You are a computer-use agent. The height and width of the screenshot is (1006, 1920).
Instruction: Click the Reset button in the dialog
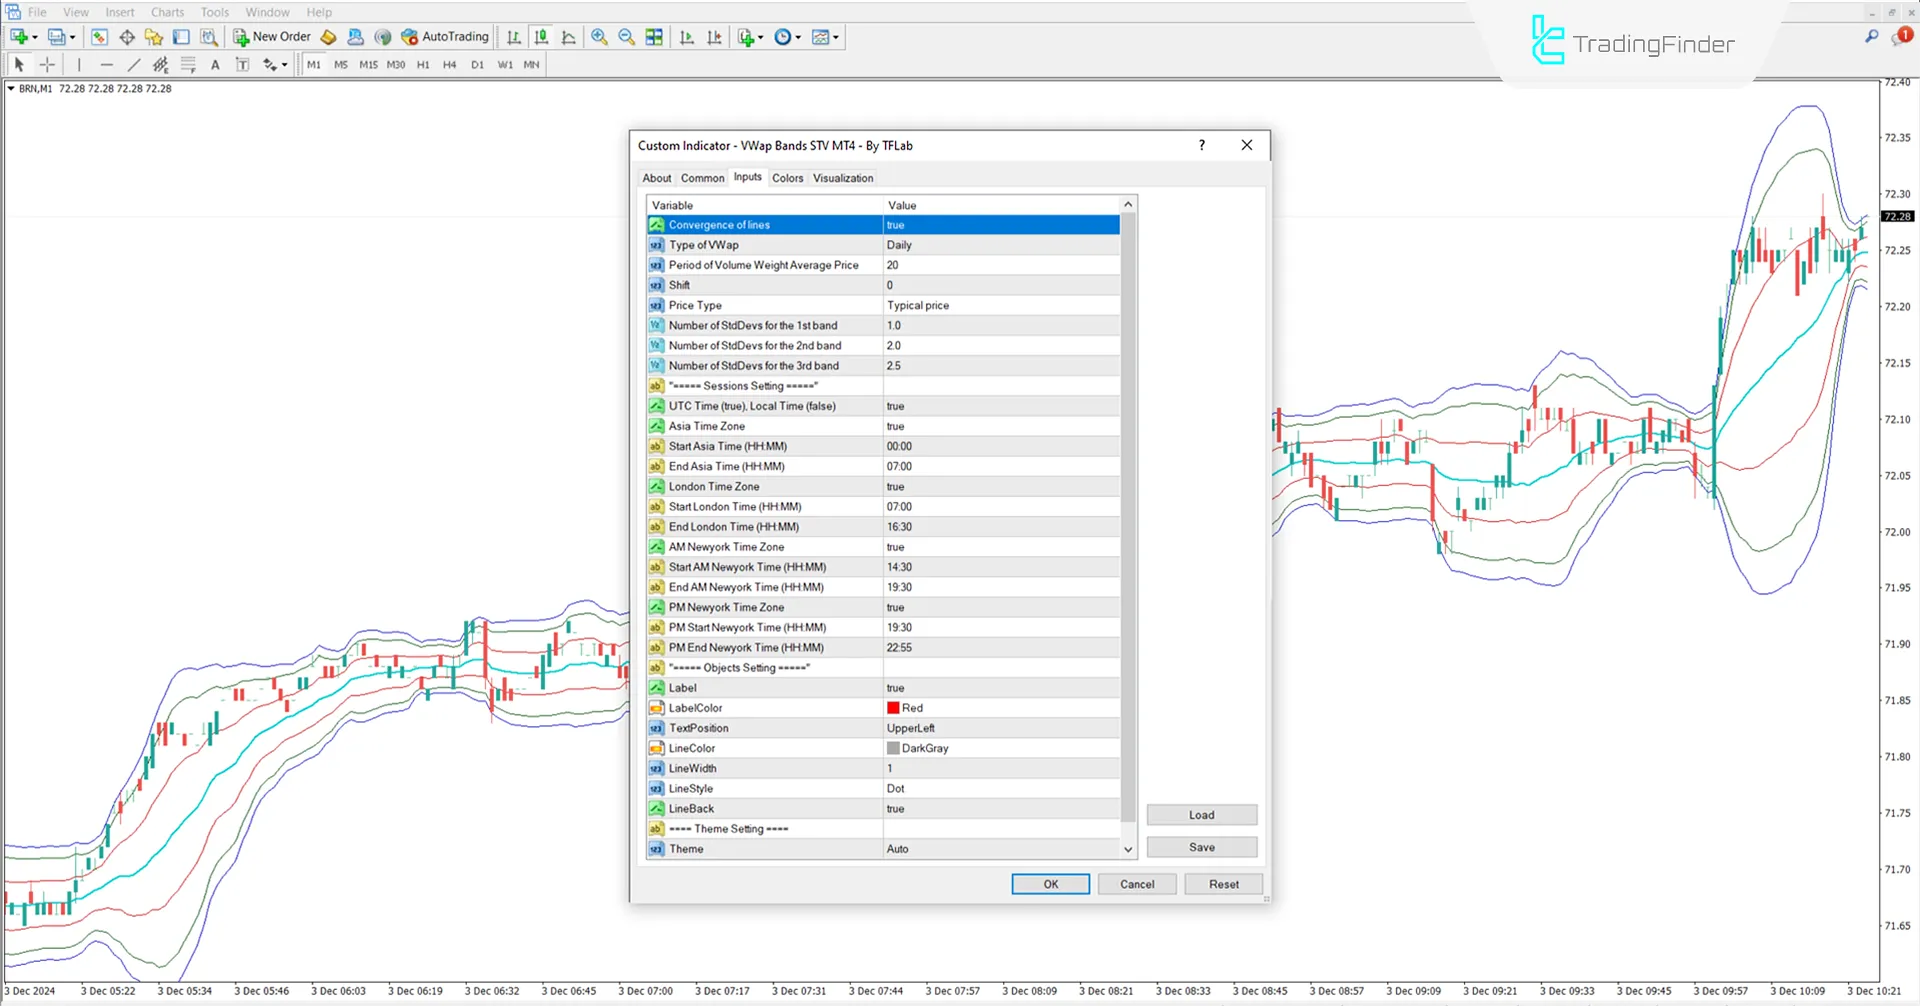pos(1223,884)
